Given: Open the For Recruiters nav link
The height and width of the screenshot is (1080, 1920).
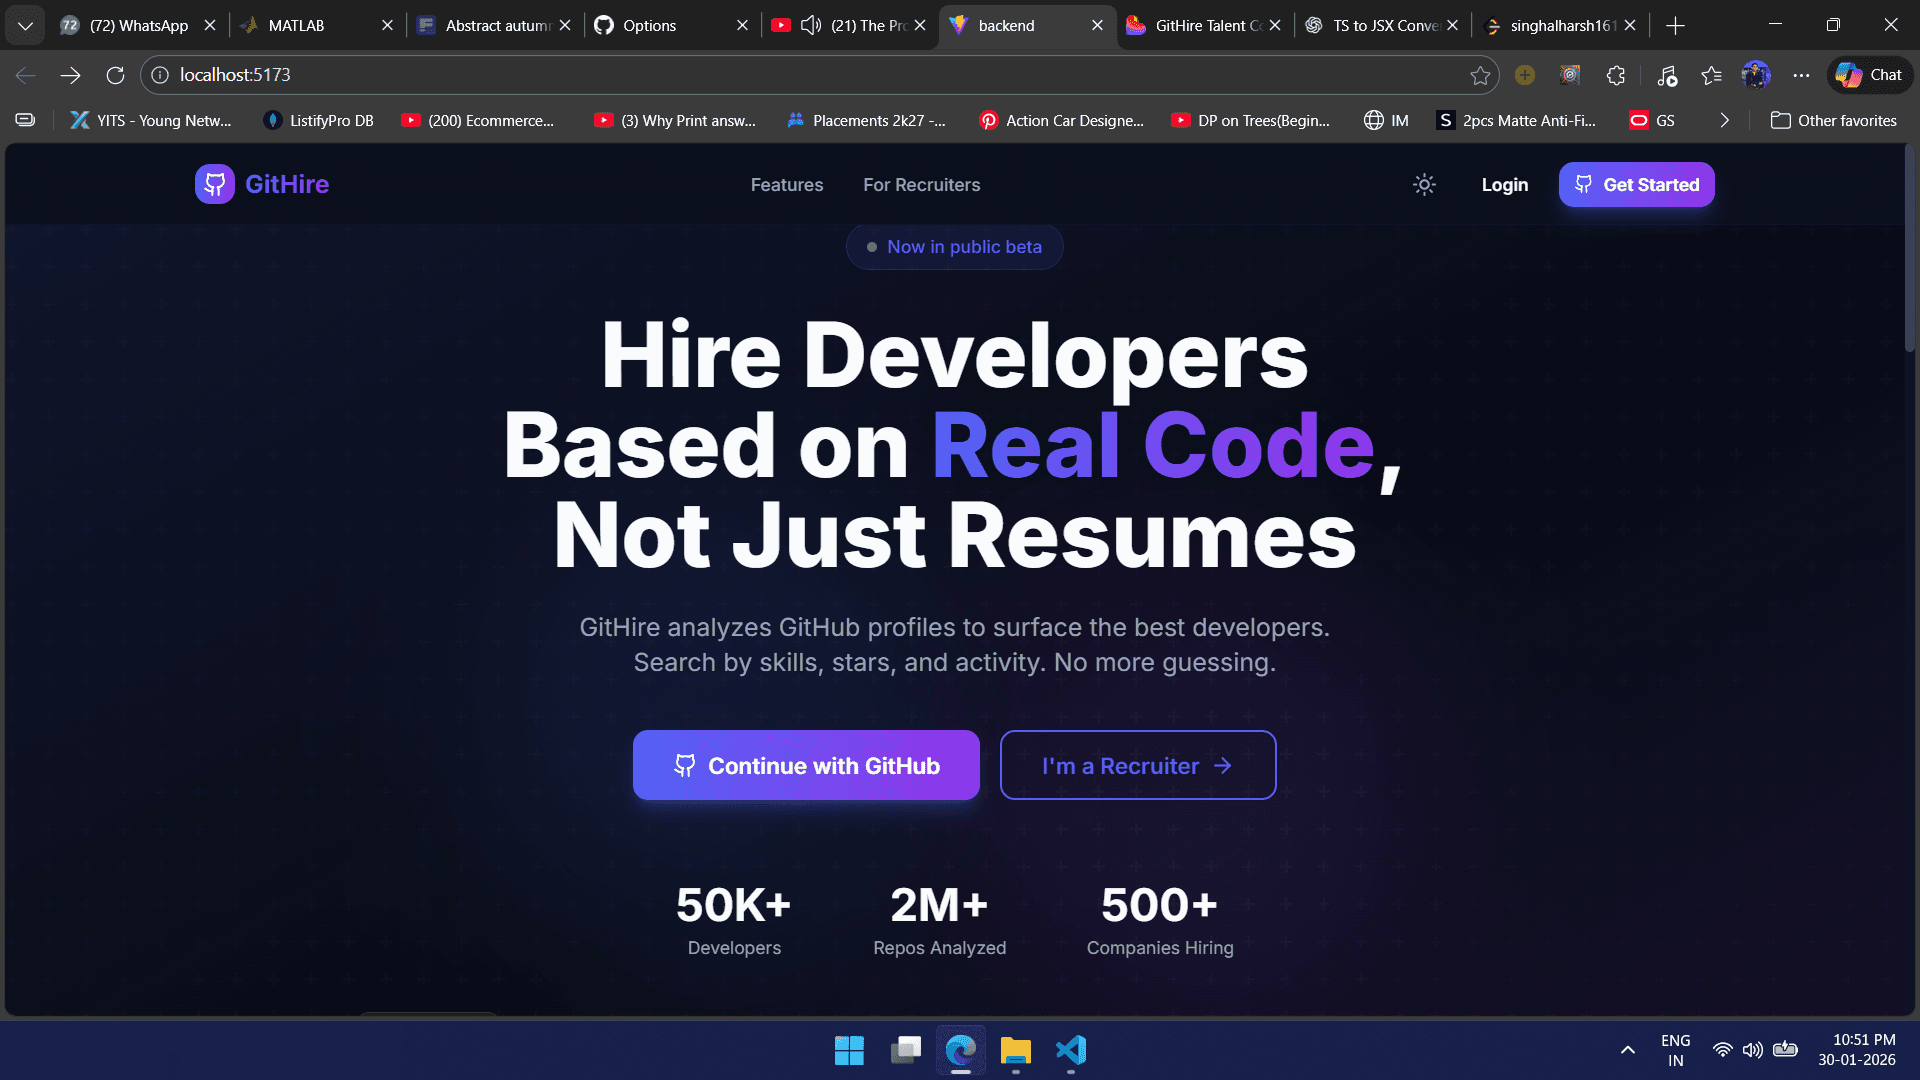Looking at the screenshot, I should click(921, 185).
